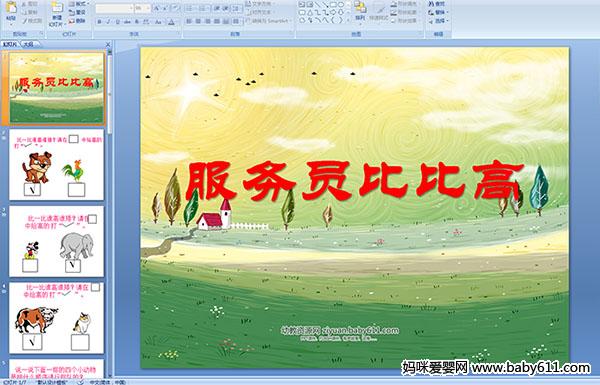Select the Oval shape in shapes gallery
Image resolution: width=600 pixels, height=385 pixels.
(x=341, y=4)
